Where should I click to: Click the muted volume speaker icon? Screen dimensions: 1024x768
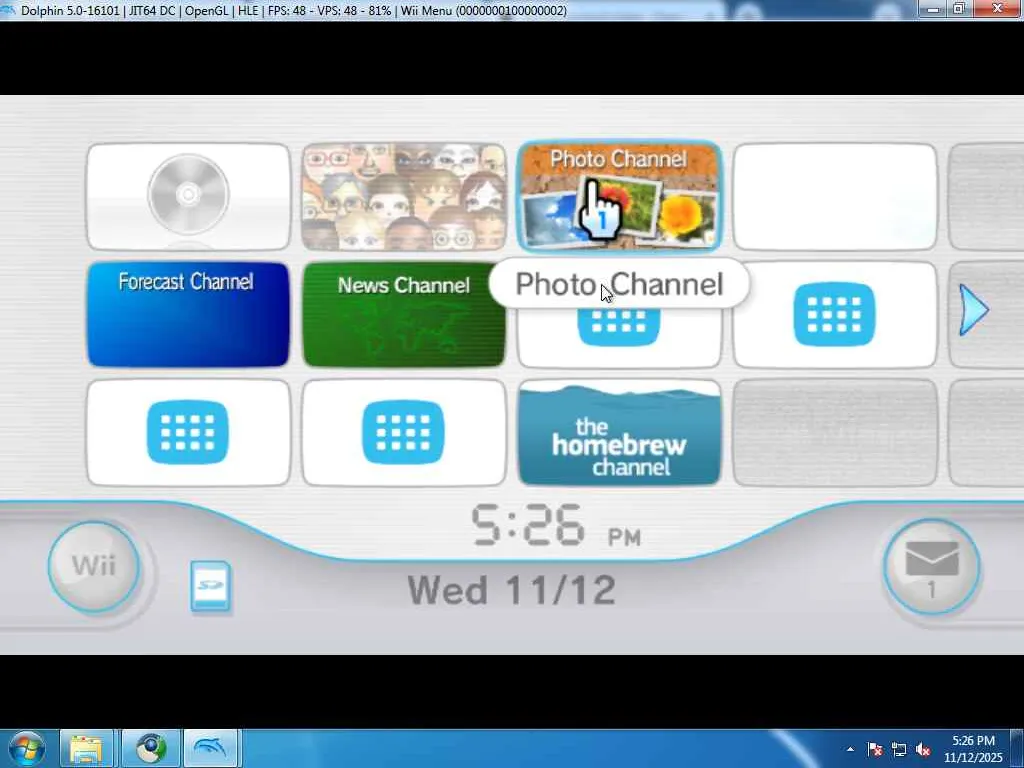tap(923, 749)
